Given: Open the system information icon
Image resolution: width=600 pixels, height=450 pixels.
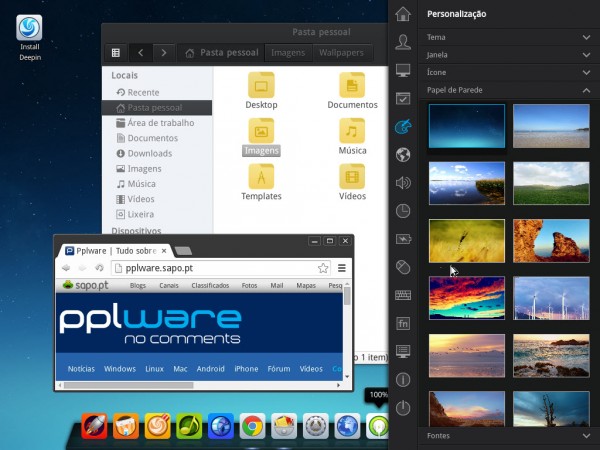Looking at the screenshot, I should click(x=403, y=380).
